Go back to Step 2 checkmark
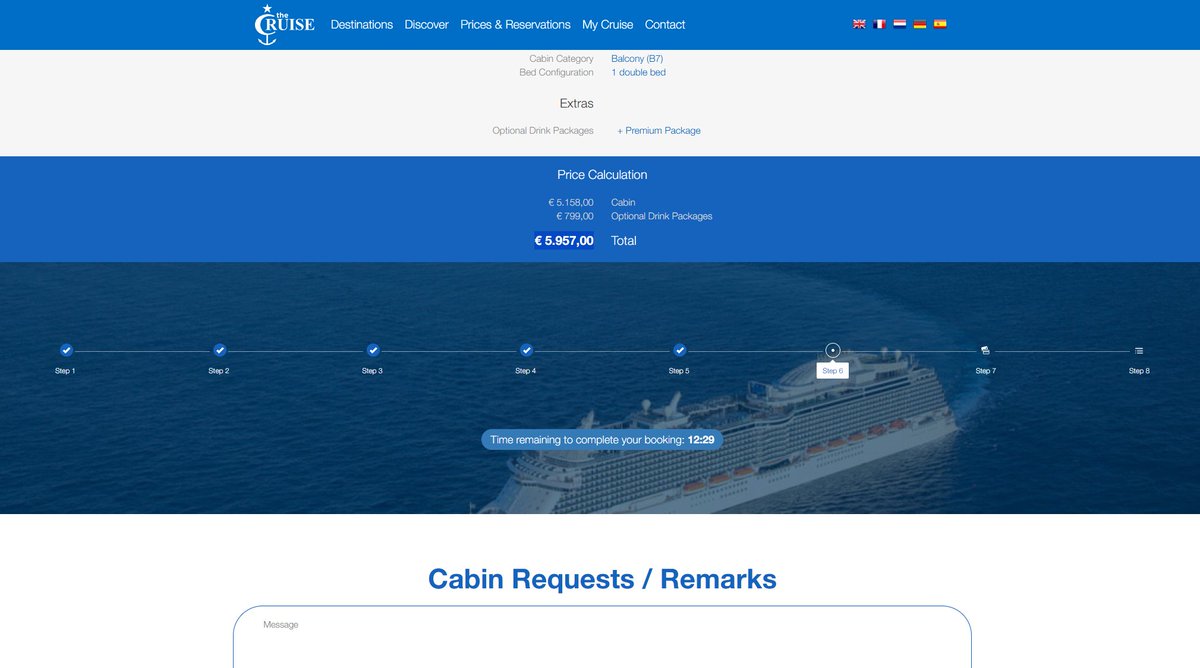 (220, 350)
